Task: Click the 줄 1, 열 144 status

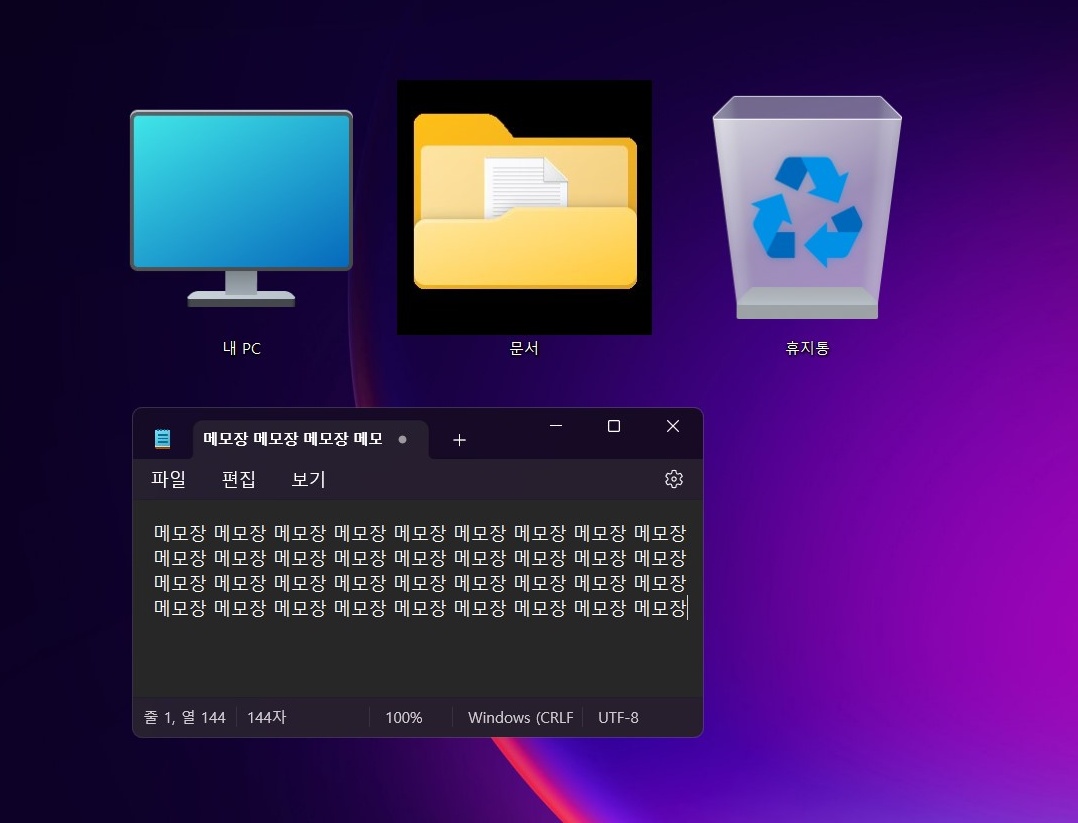Action: [184, 717]
